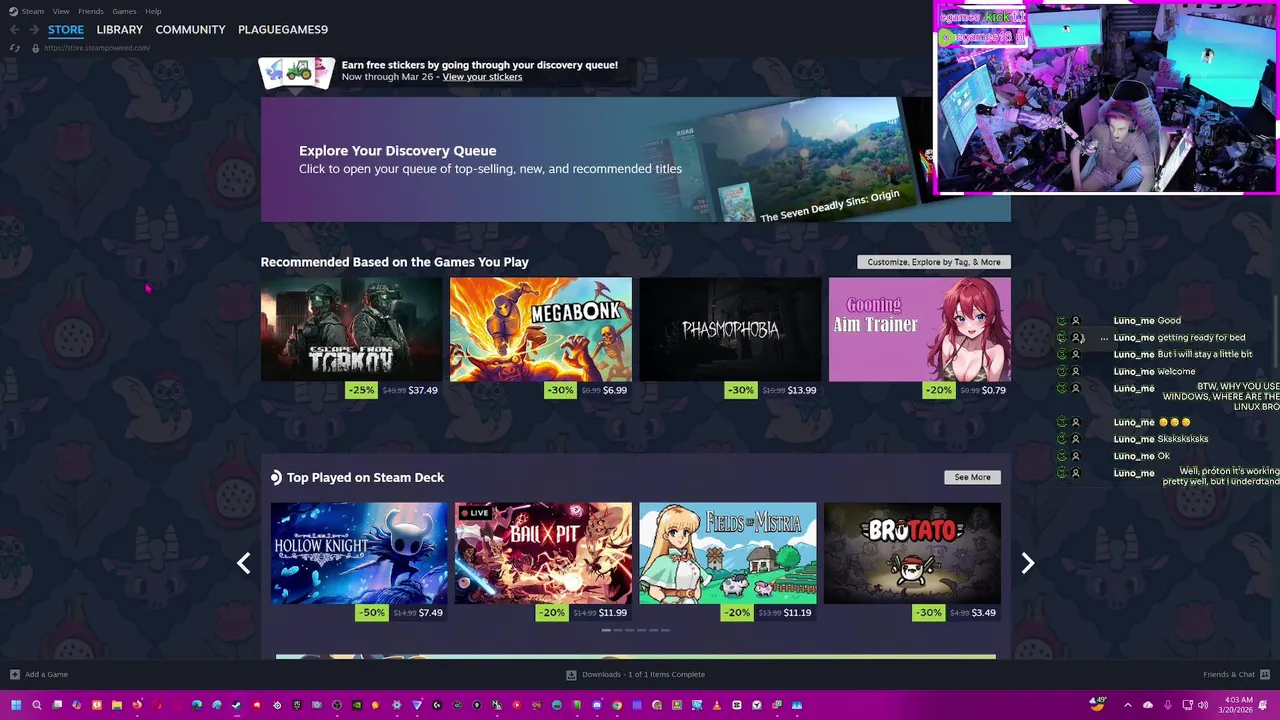Click the OneDrive cloud tray icon
Screen dimensions: 1280x720
coord(1148,705)
